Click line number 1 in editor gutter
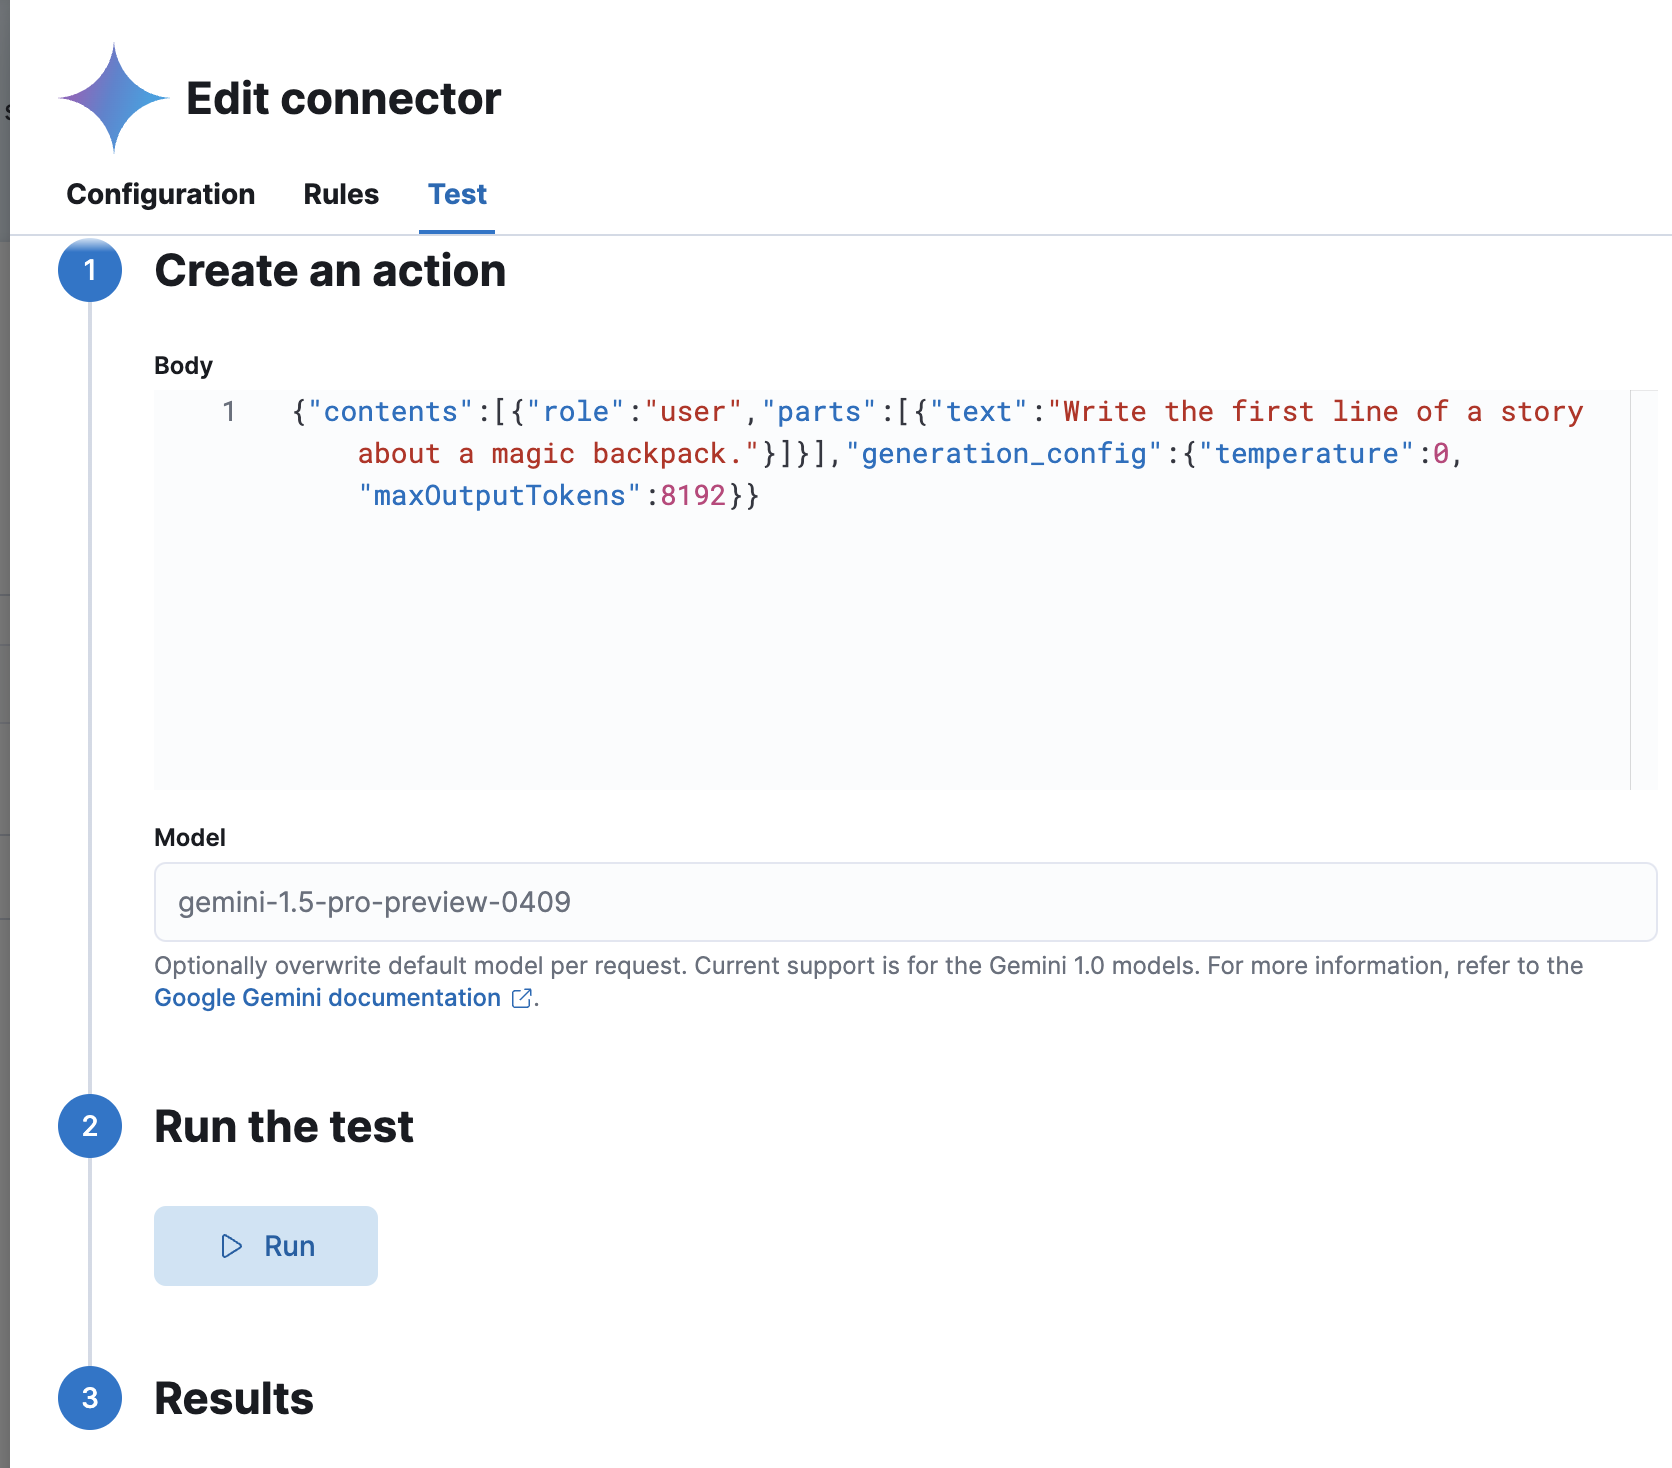Viewport: 1672px width, 1468px height. point(229,412)
